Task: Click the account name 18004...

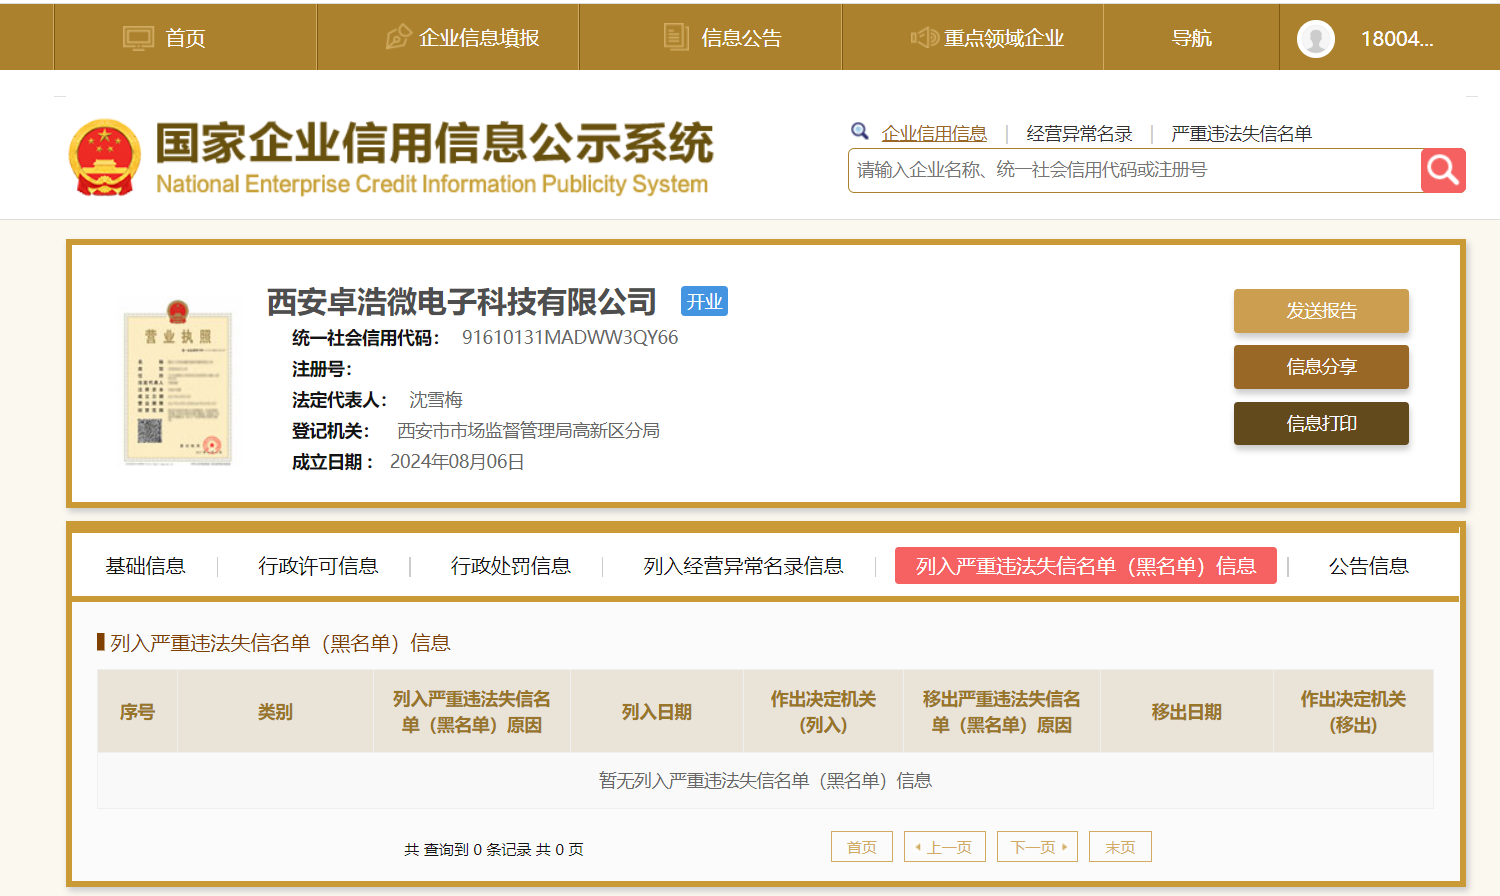Action: click(1397, 39)
